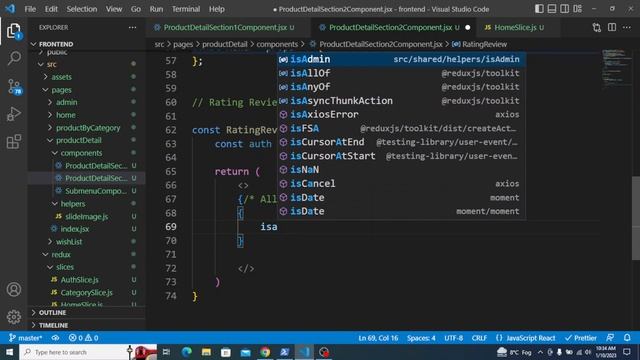The image size is (640, 360).
Task: Select the ProductDetailSection2Component.jsx tab
Action: coord(394,27)
